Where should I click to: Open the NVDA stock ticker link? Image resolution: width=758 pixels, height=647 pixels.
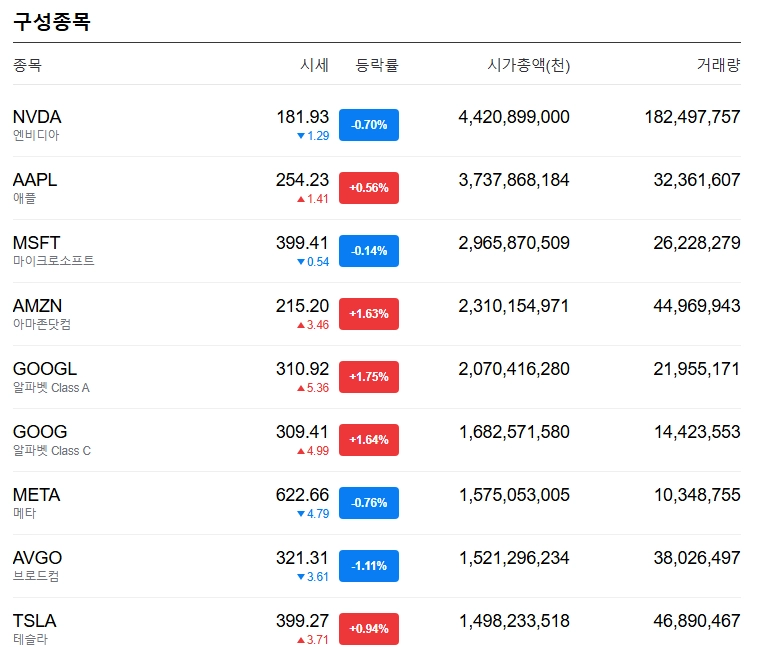pos(37,117)
